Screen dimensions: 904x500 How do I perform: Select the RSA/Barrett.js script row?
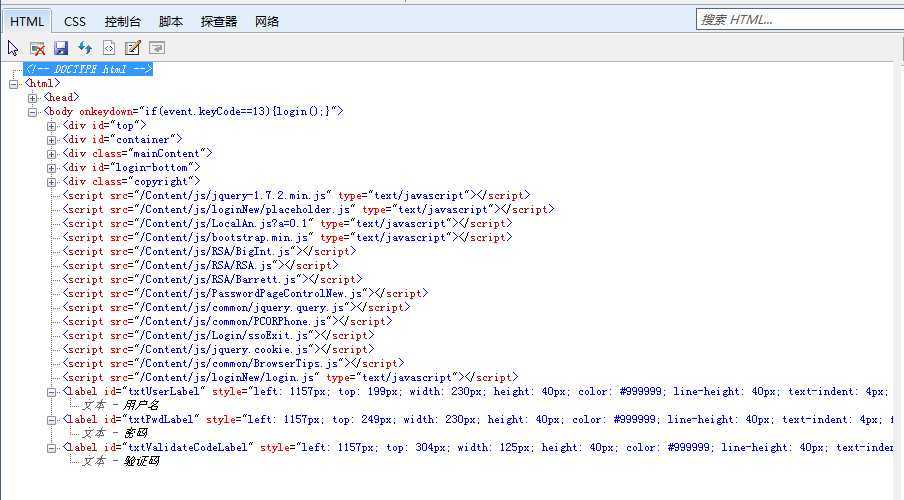(212, 279)
